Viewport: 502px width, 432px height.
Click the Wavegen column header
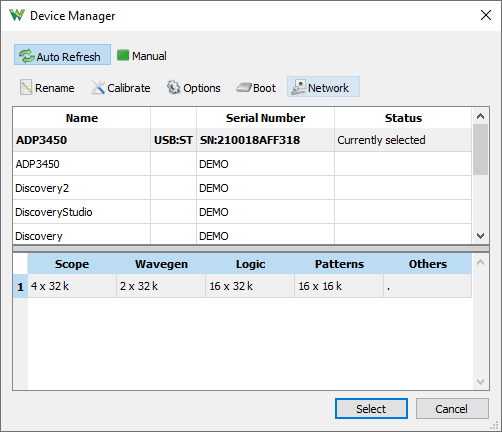161,264
